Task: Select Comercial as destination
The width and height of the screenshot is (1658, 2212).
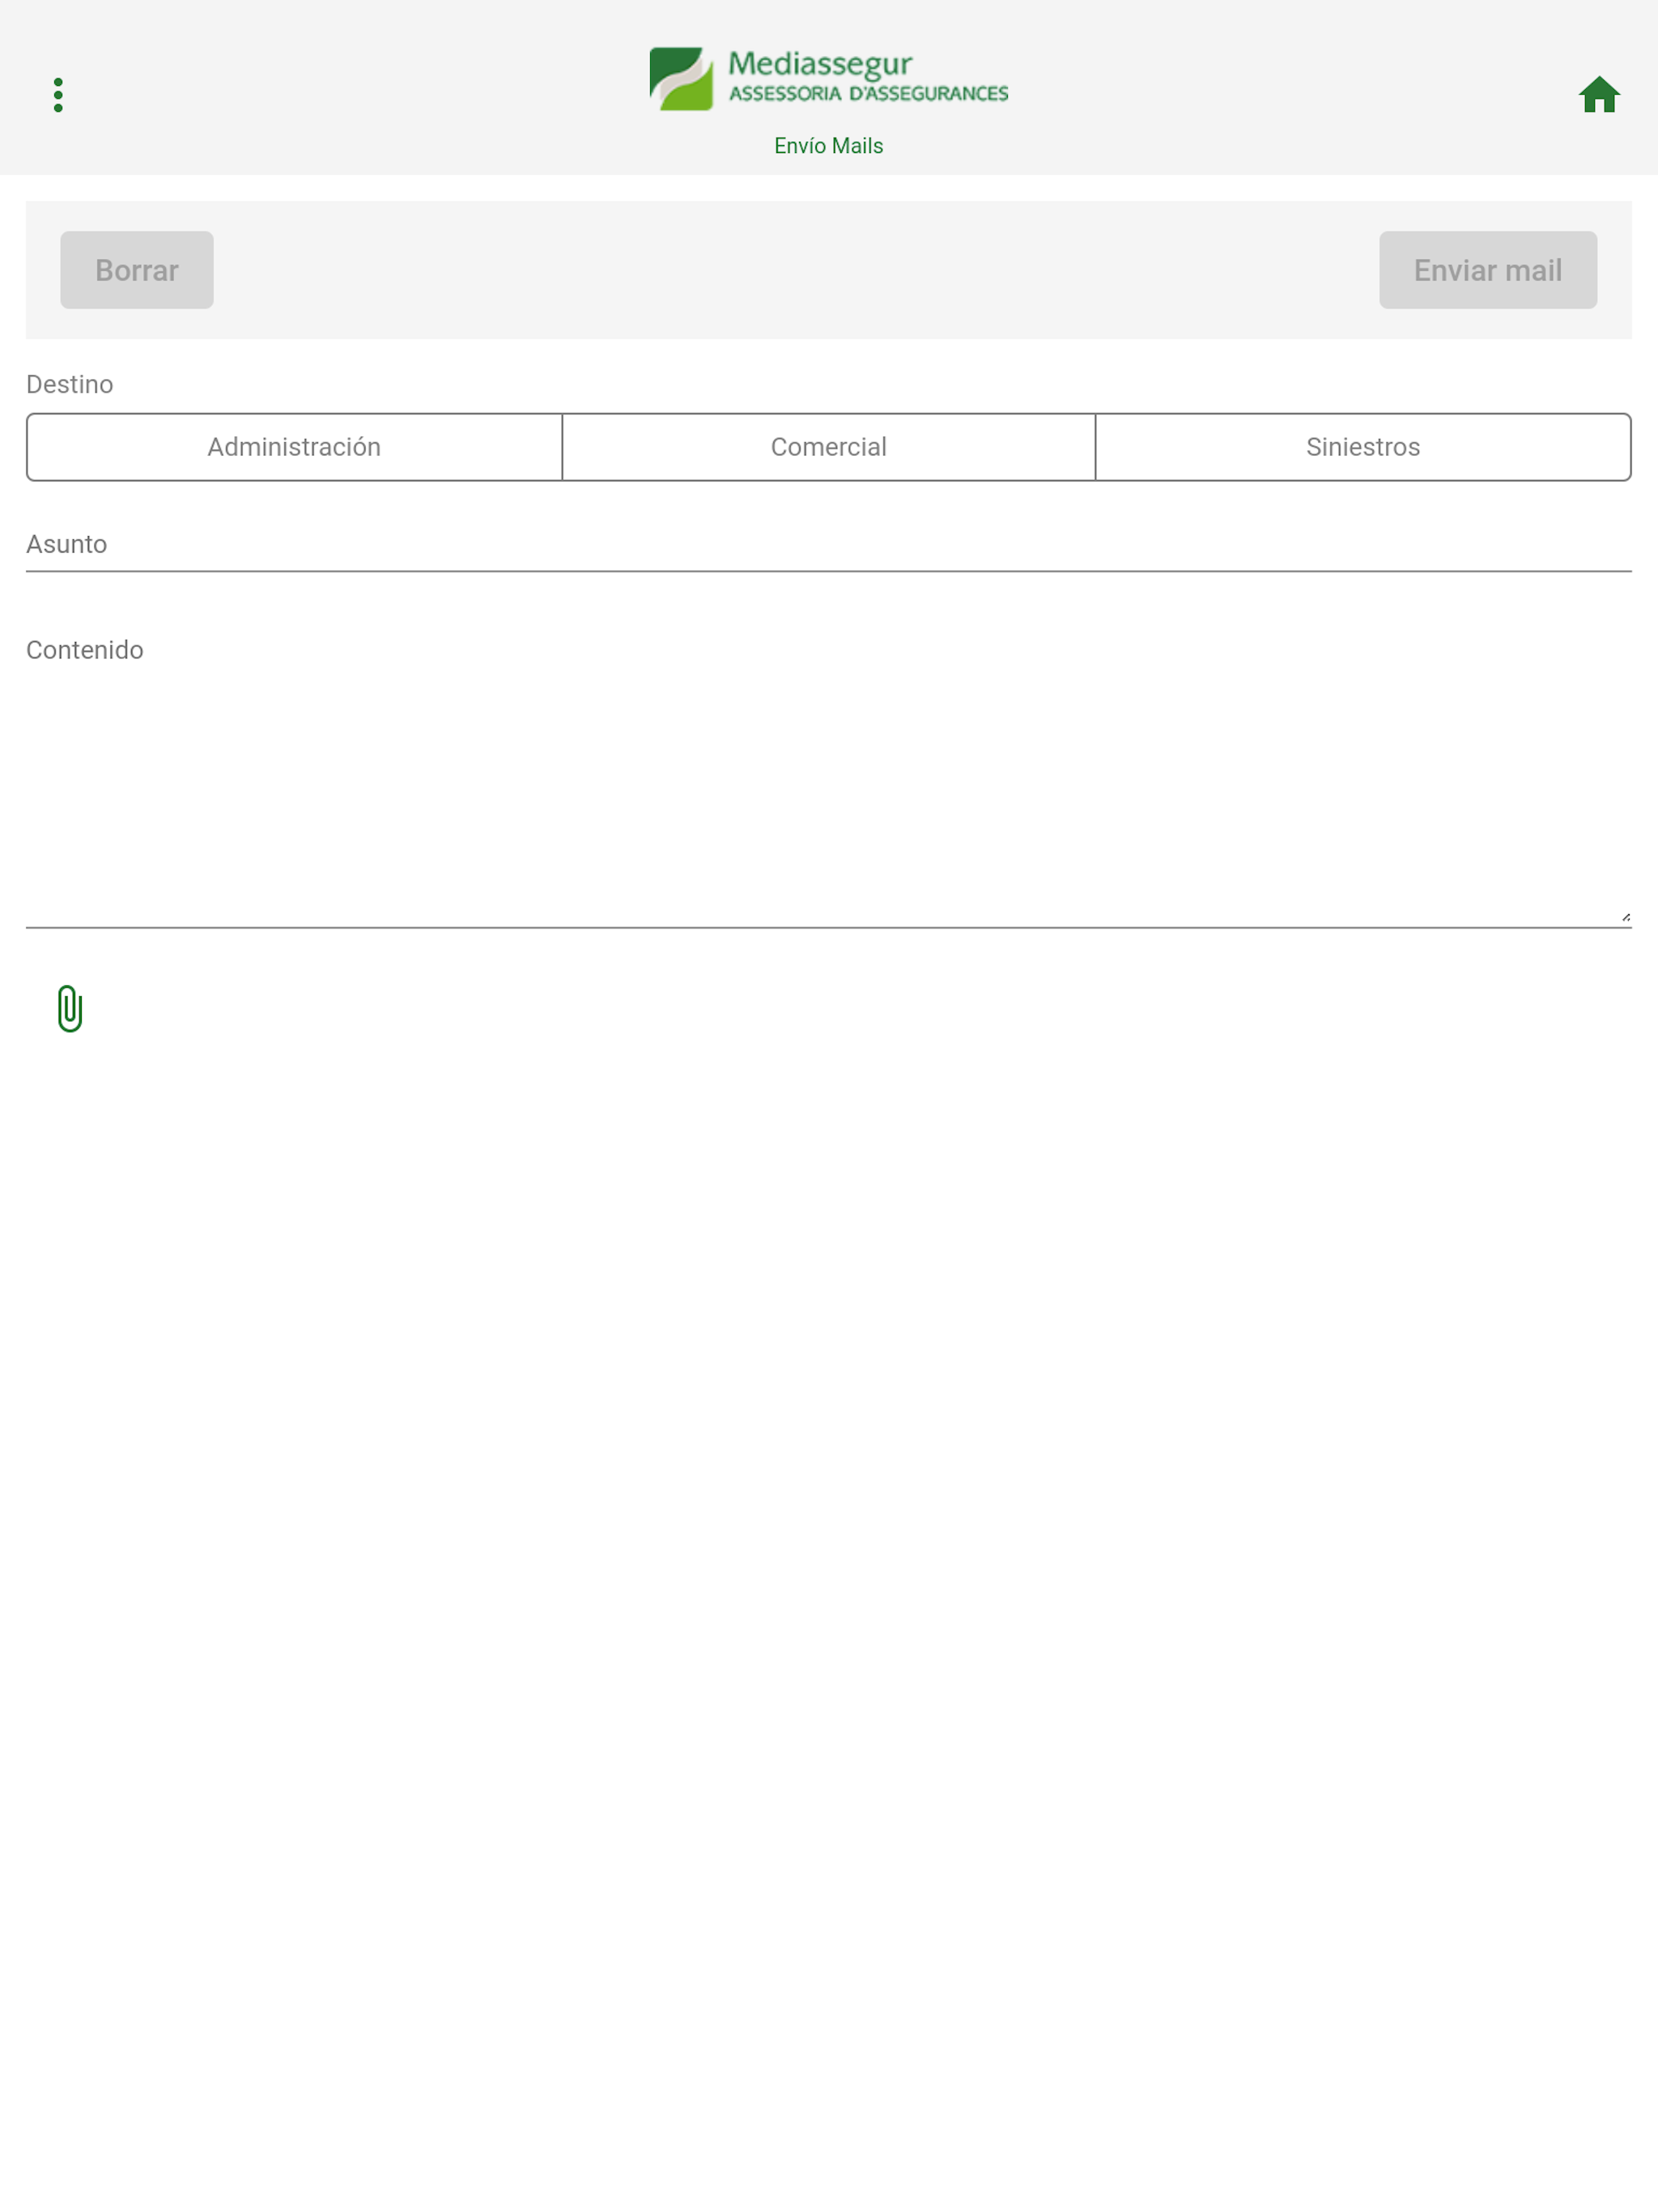Action: [828, 447]
